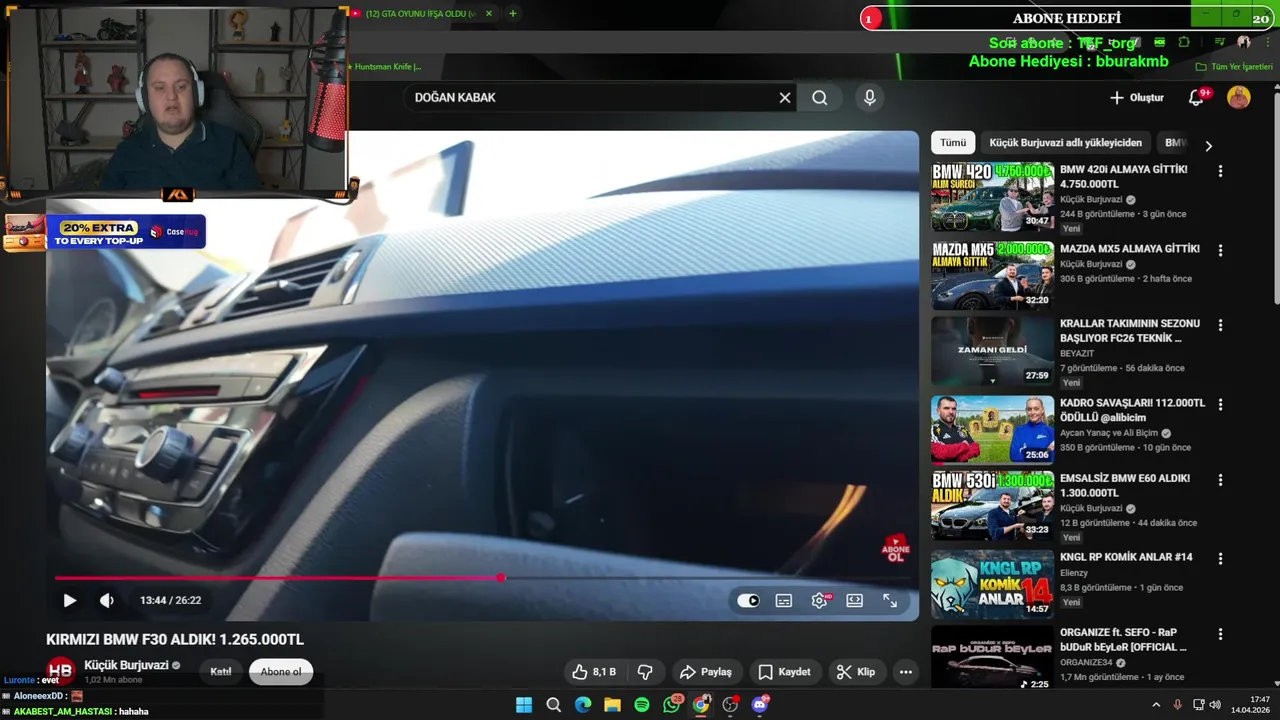Open options for the MAZDA MX5 video
Viewport: 1280px width, 720px height.
click(1220, 250)
